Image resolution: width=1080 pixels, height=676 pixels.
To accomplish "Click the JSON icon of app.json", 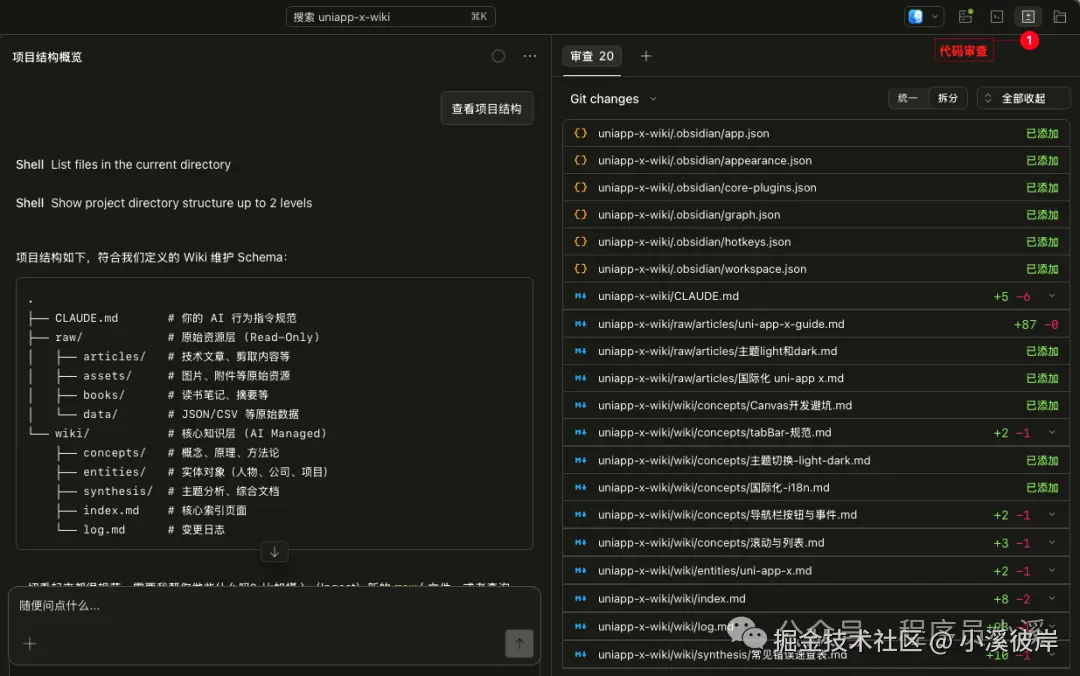I will (x=581, y=133).
